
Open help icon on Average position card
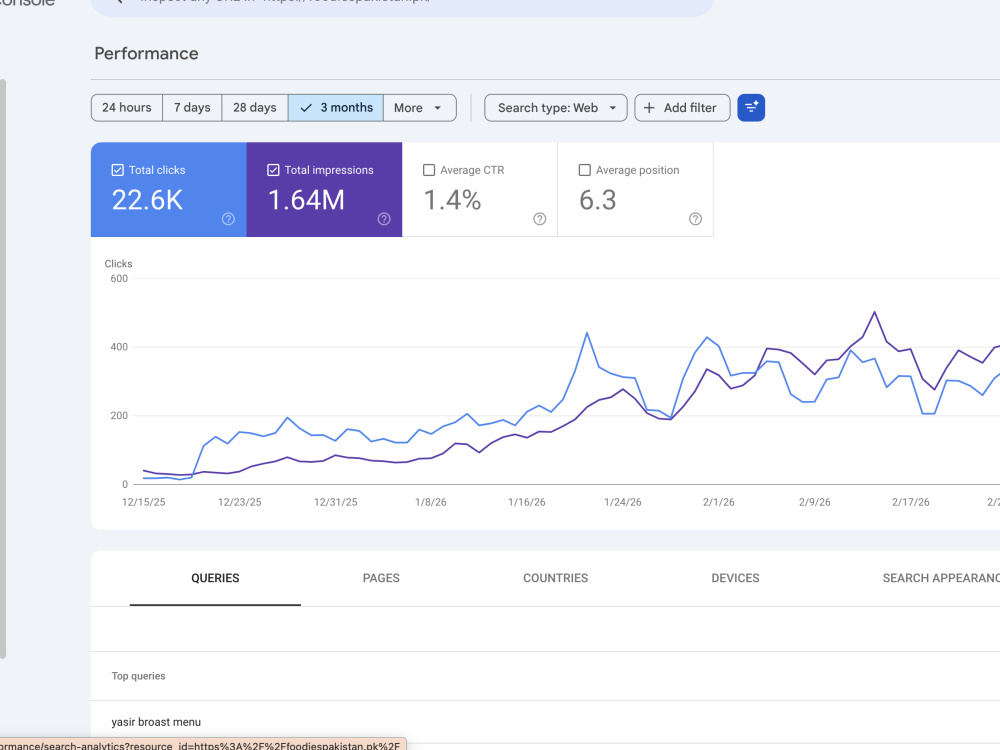click(x=695, y=219)
